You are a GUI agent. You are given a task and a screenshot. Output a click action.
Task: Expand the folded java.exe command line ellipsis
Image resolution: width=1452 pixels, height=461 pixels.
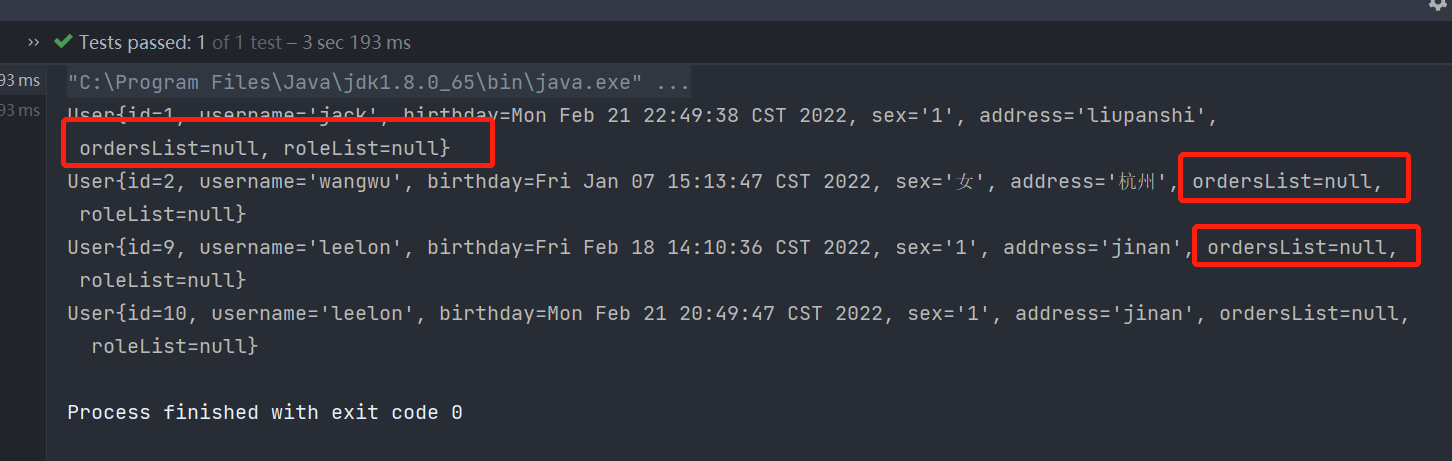coord(671,82)
